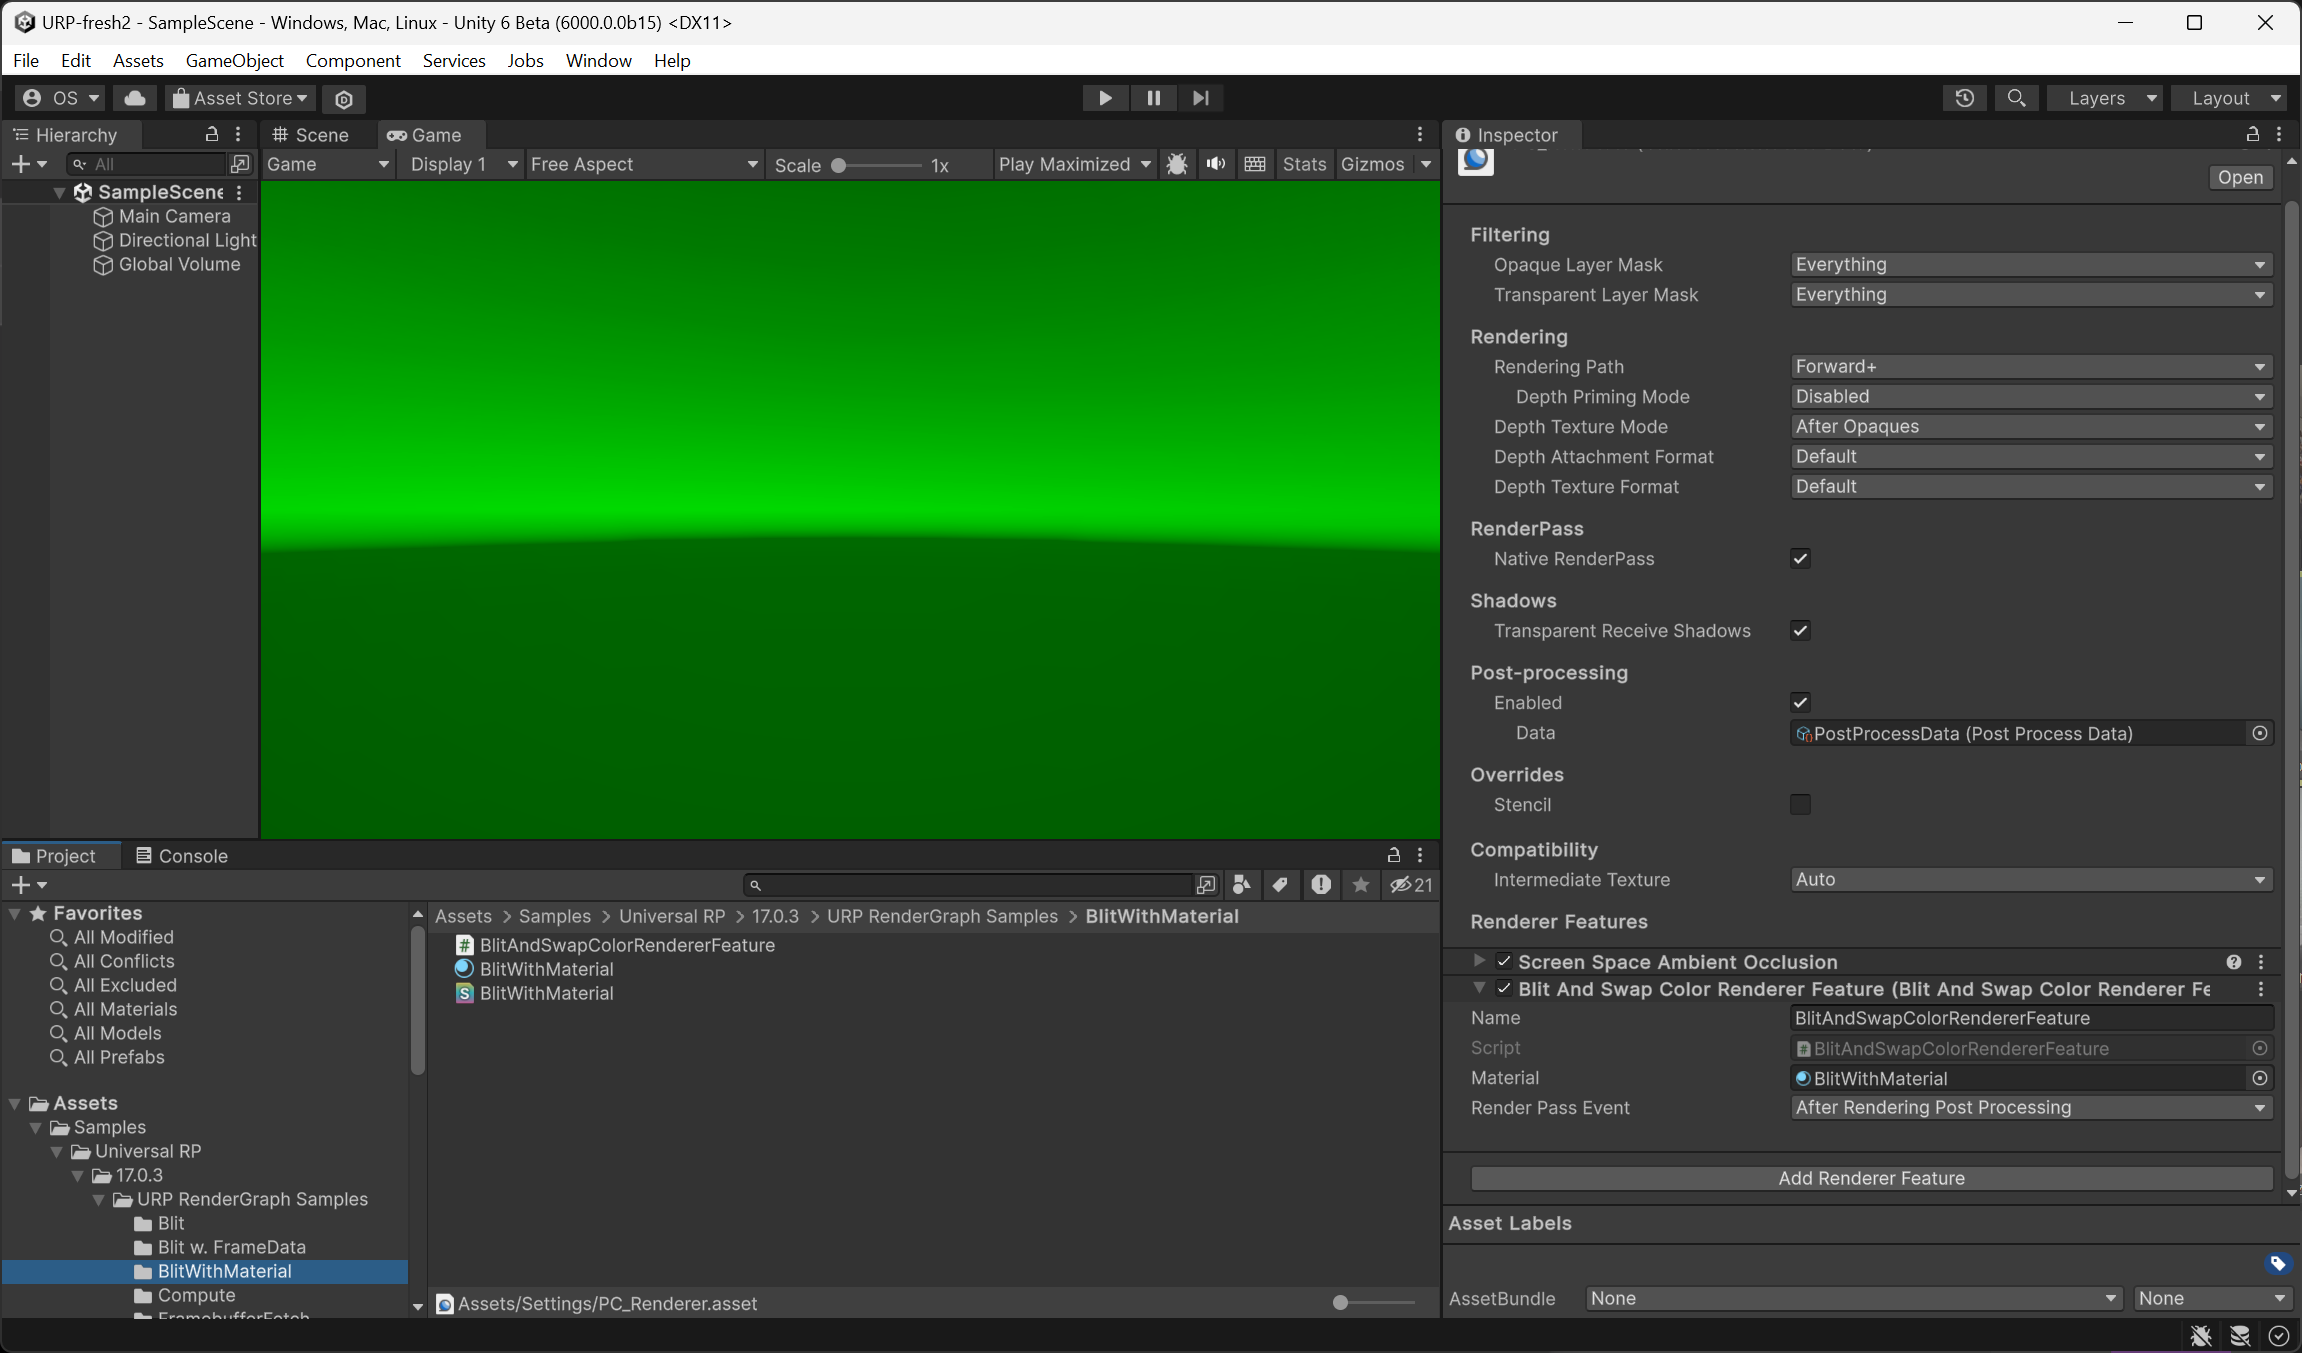Expand the Screen Space Ambient Occlusion feature
Viewport: 2302px width, 1353px height.
point(1478,961)
